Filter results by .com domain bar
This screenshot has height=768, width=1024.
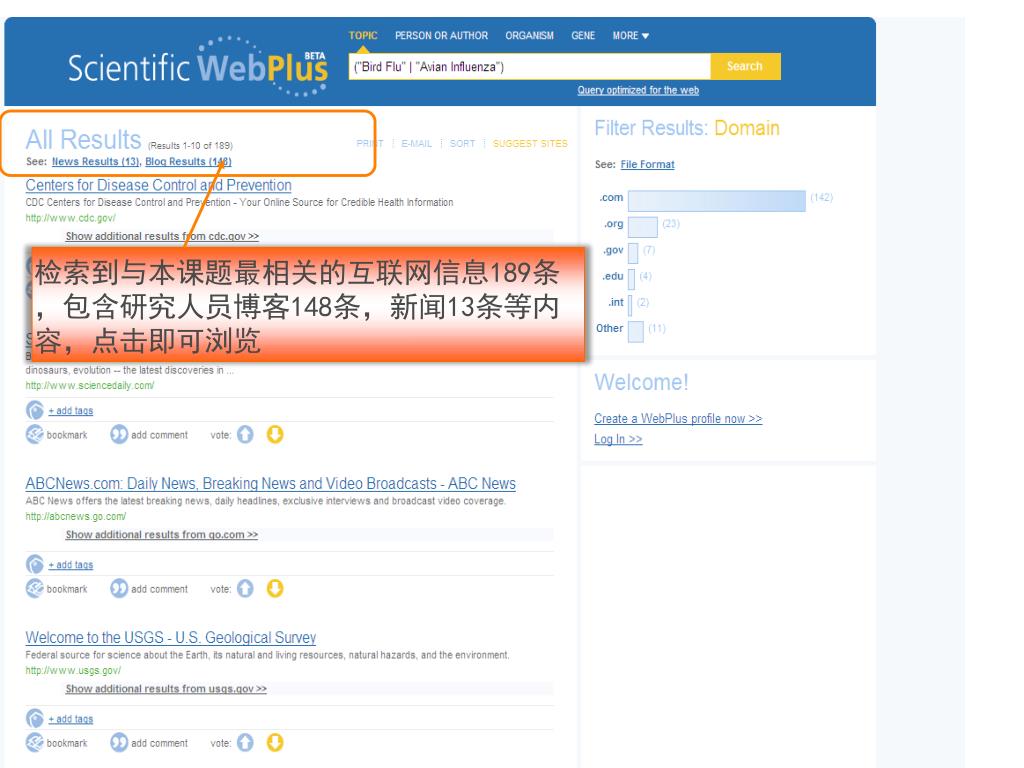716,200
